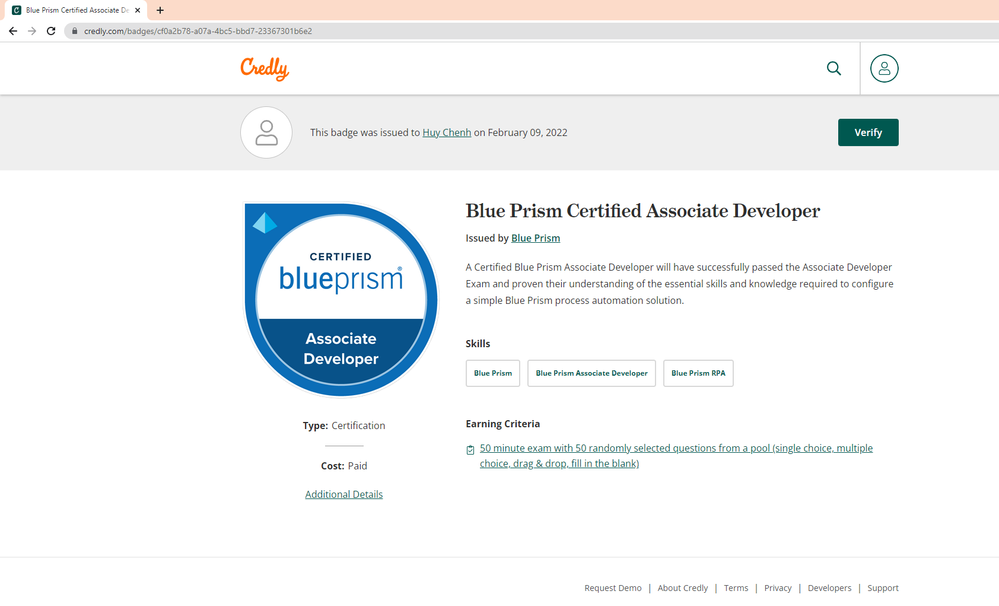Click the earning criteria clipboard icon
This screenshot has width=999, height=606.
pyautogui.click(x=470, y=450)
